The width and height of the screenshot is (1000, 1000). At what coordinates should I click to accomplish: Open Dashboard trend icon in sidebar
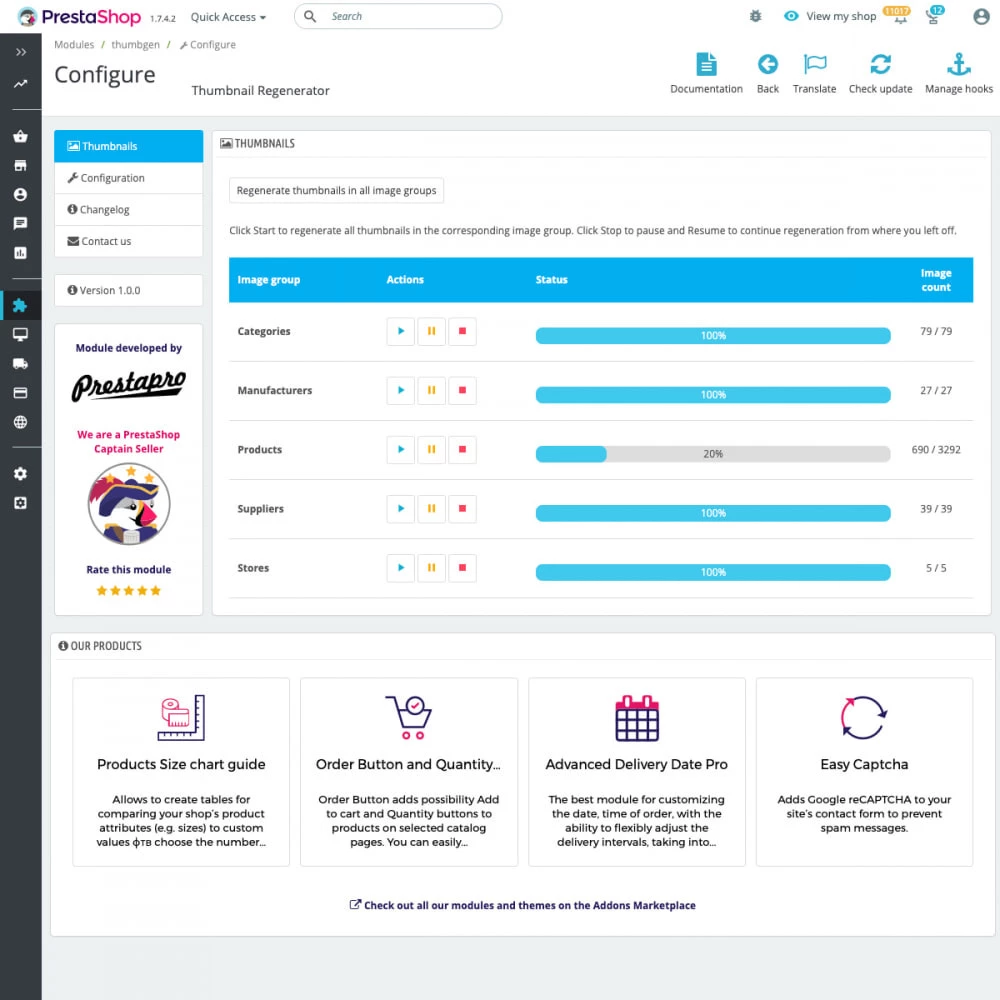(x=20, y=84)
